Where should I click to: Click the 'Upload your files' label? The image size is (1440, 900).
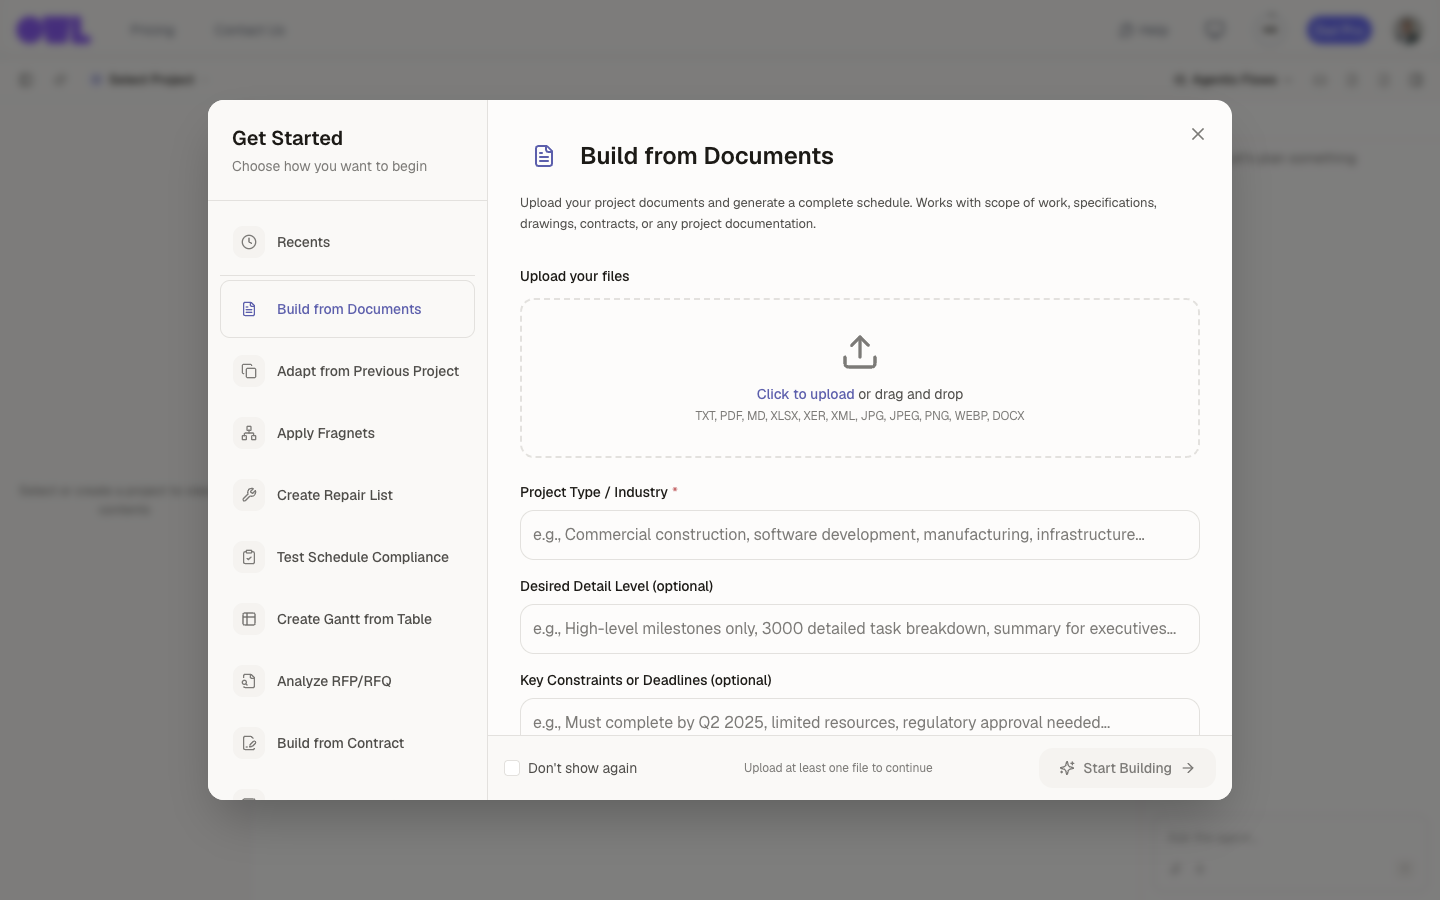point(575,276)
